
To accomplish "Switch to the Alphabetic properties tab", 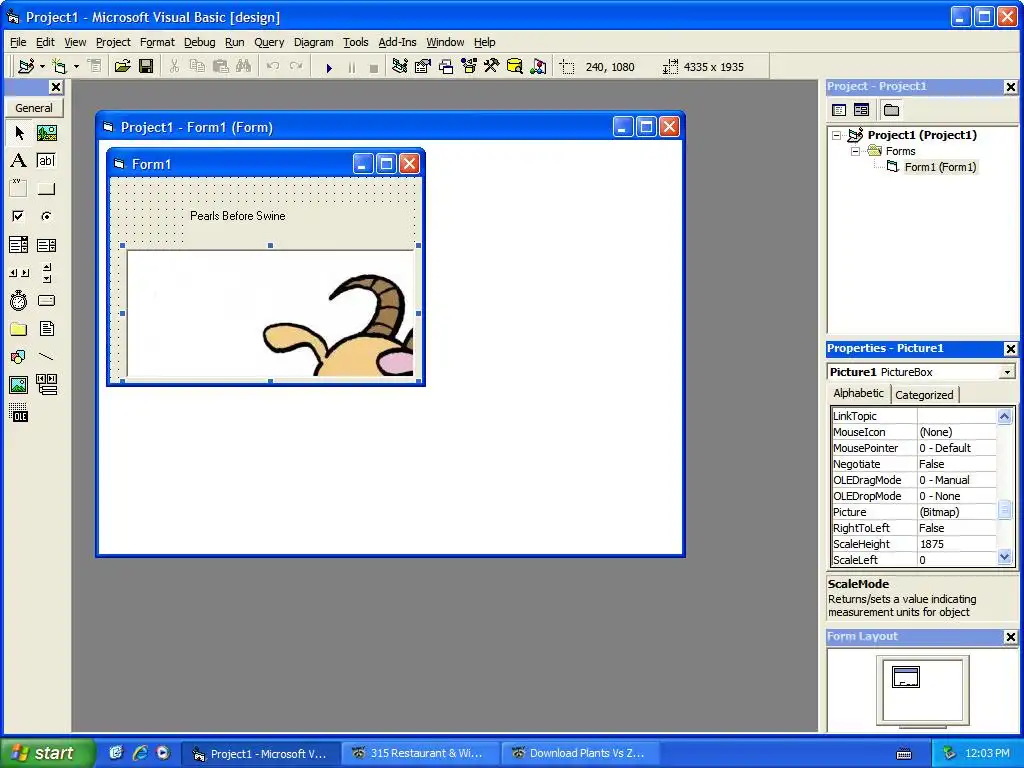I will (858, 393).
